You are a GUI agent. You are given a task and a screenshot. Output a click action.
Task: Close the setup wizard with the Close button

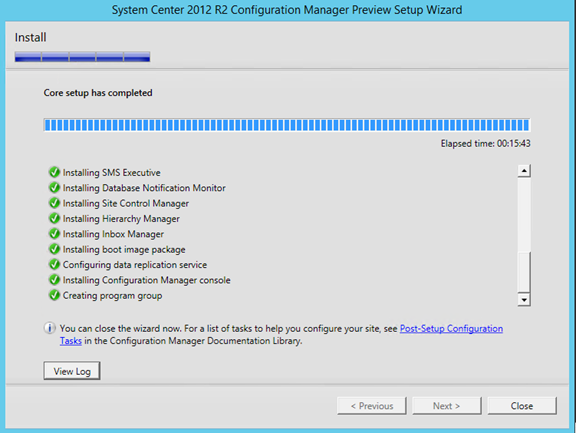point(522,406)
